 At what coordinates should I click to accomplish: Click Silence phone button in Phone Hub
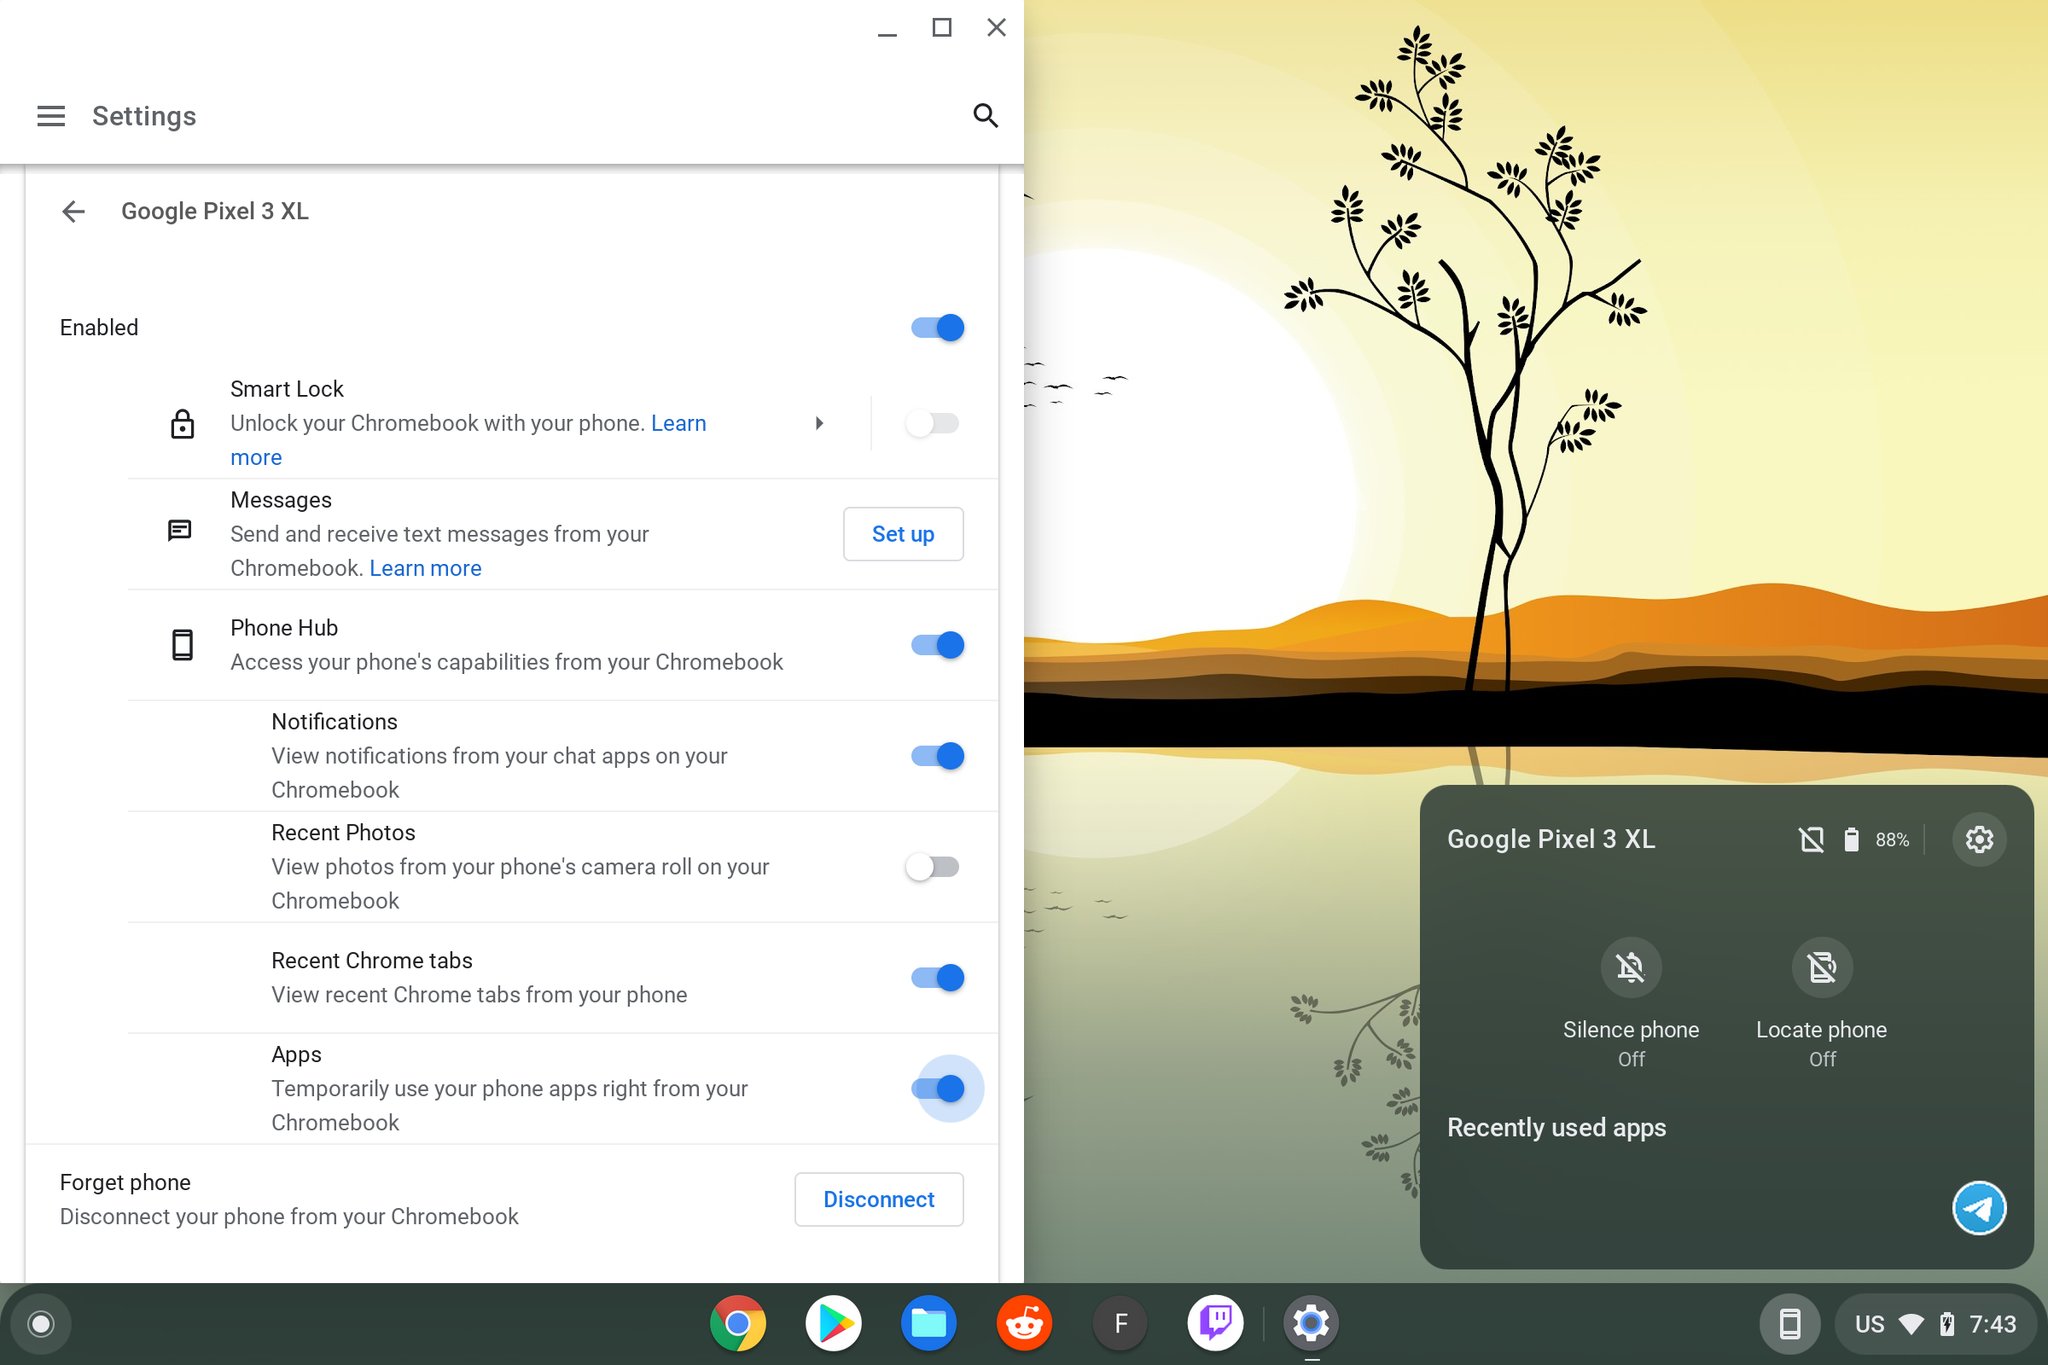[1630, 967]
